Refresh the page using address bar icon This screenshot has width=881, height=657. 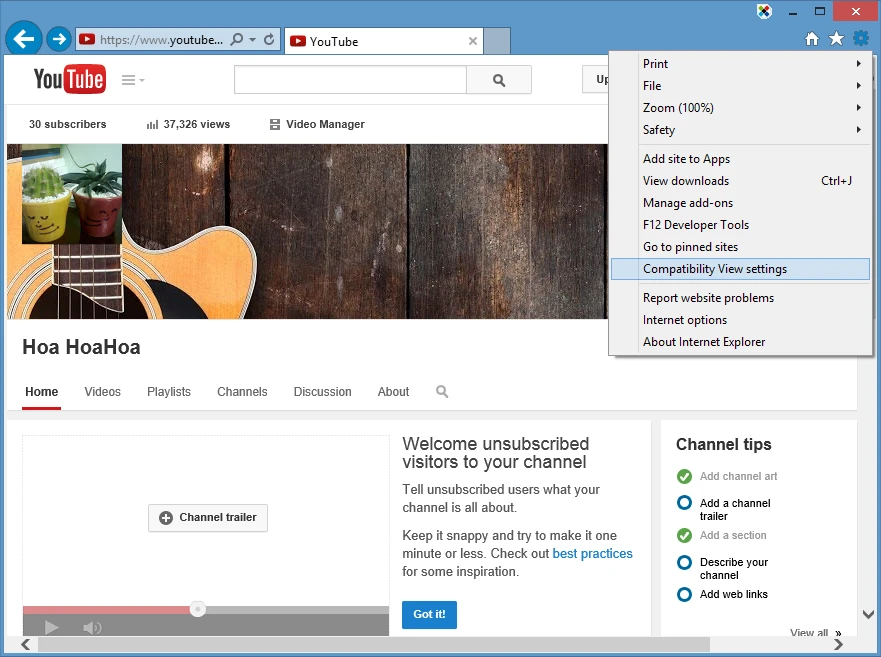270,40
